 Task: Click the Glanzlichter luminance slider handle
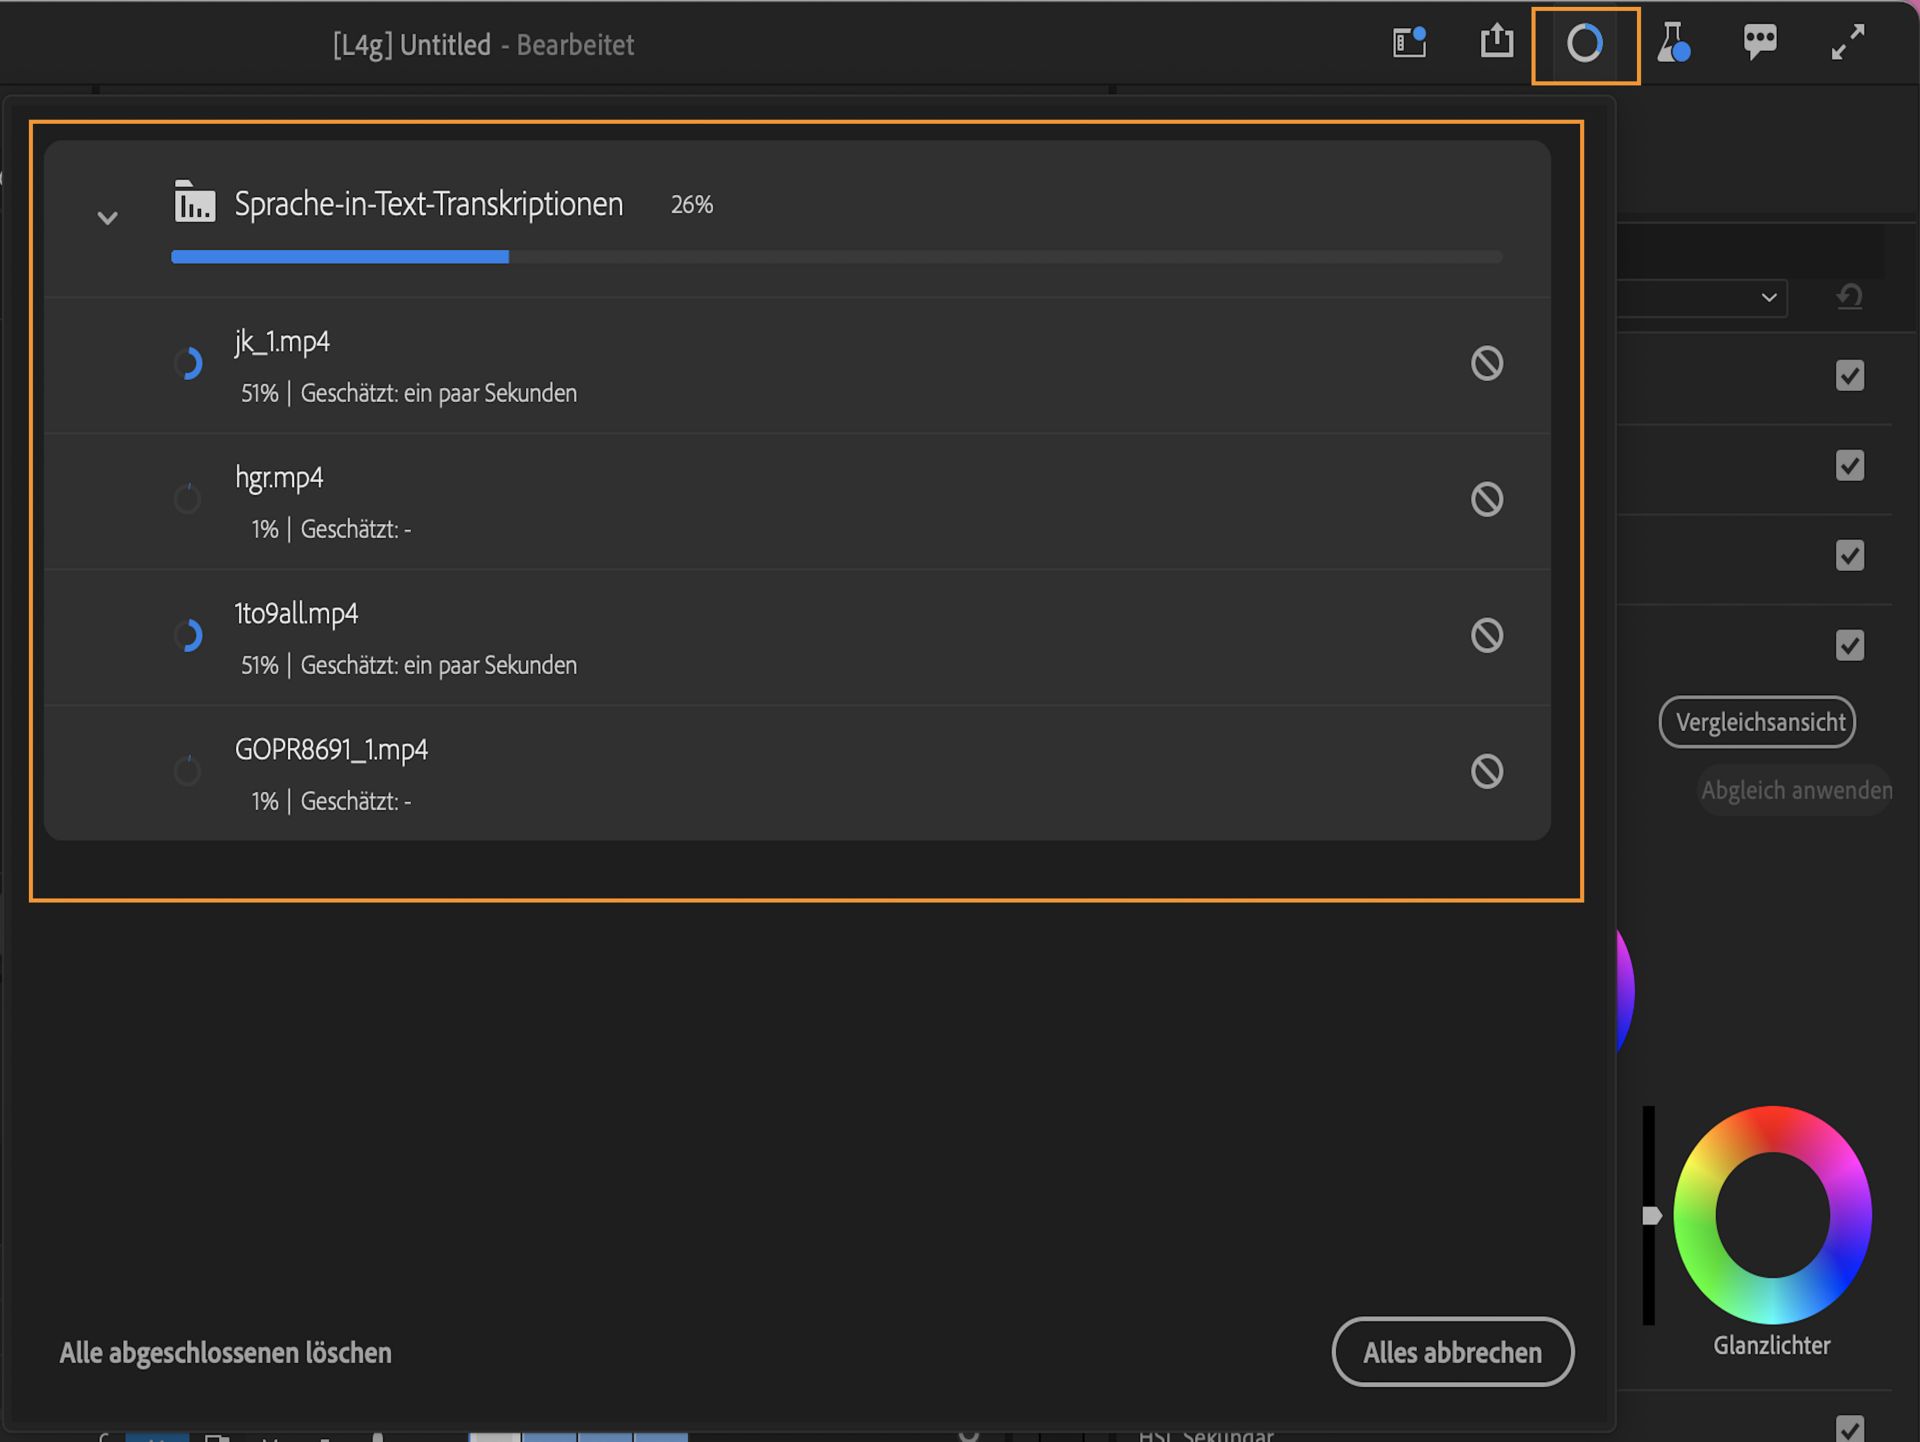point(1652,1216)
